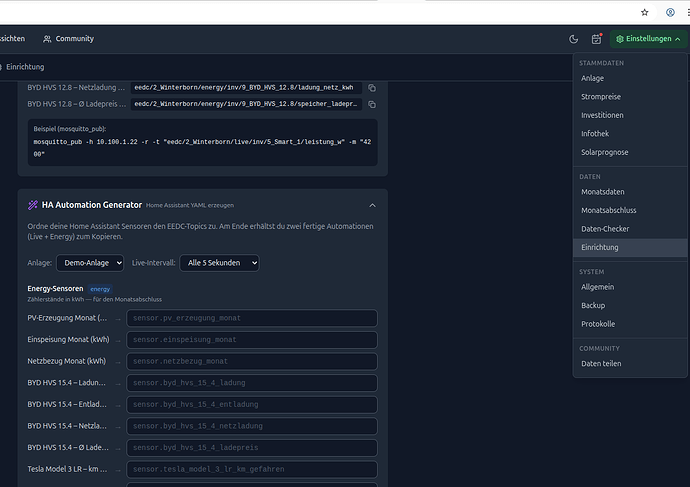Open Monatsabschluss from the Daten section

pyautogui.click(x=608, y=210)
